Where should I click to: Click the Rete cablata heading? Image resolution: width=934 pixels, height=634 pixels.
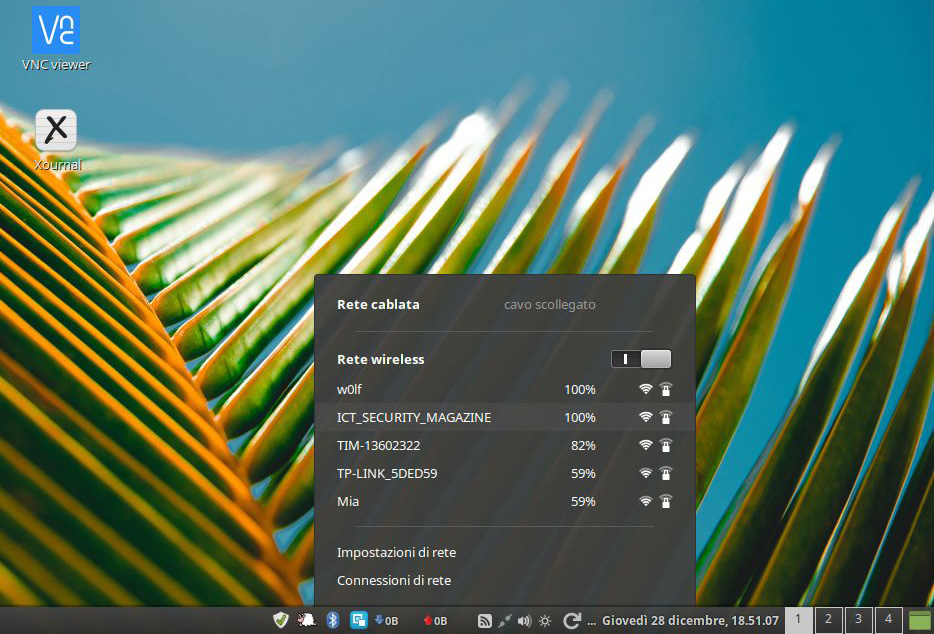(x=378, y=304)
